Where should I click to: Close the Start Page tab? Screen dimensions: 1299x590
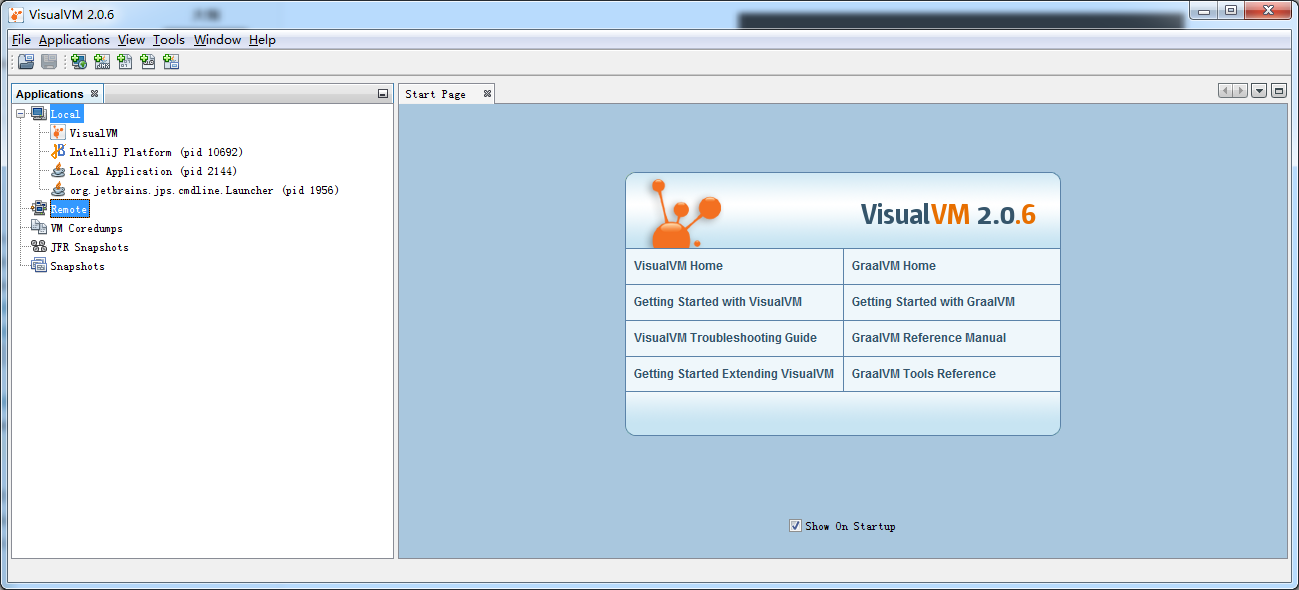pyautogui.click(x=487, y=94)
